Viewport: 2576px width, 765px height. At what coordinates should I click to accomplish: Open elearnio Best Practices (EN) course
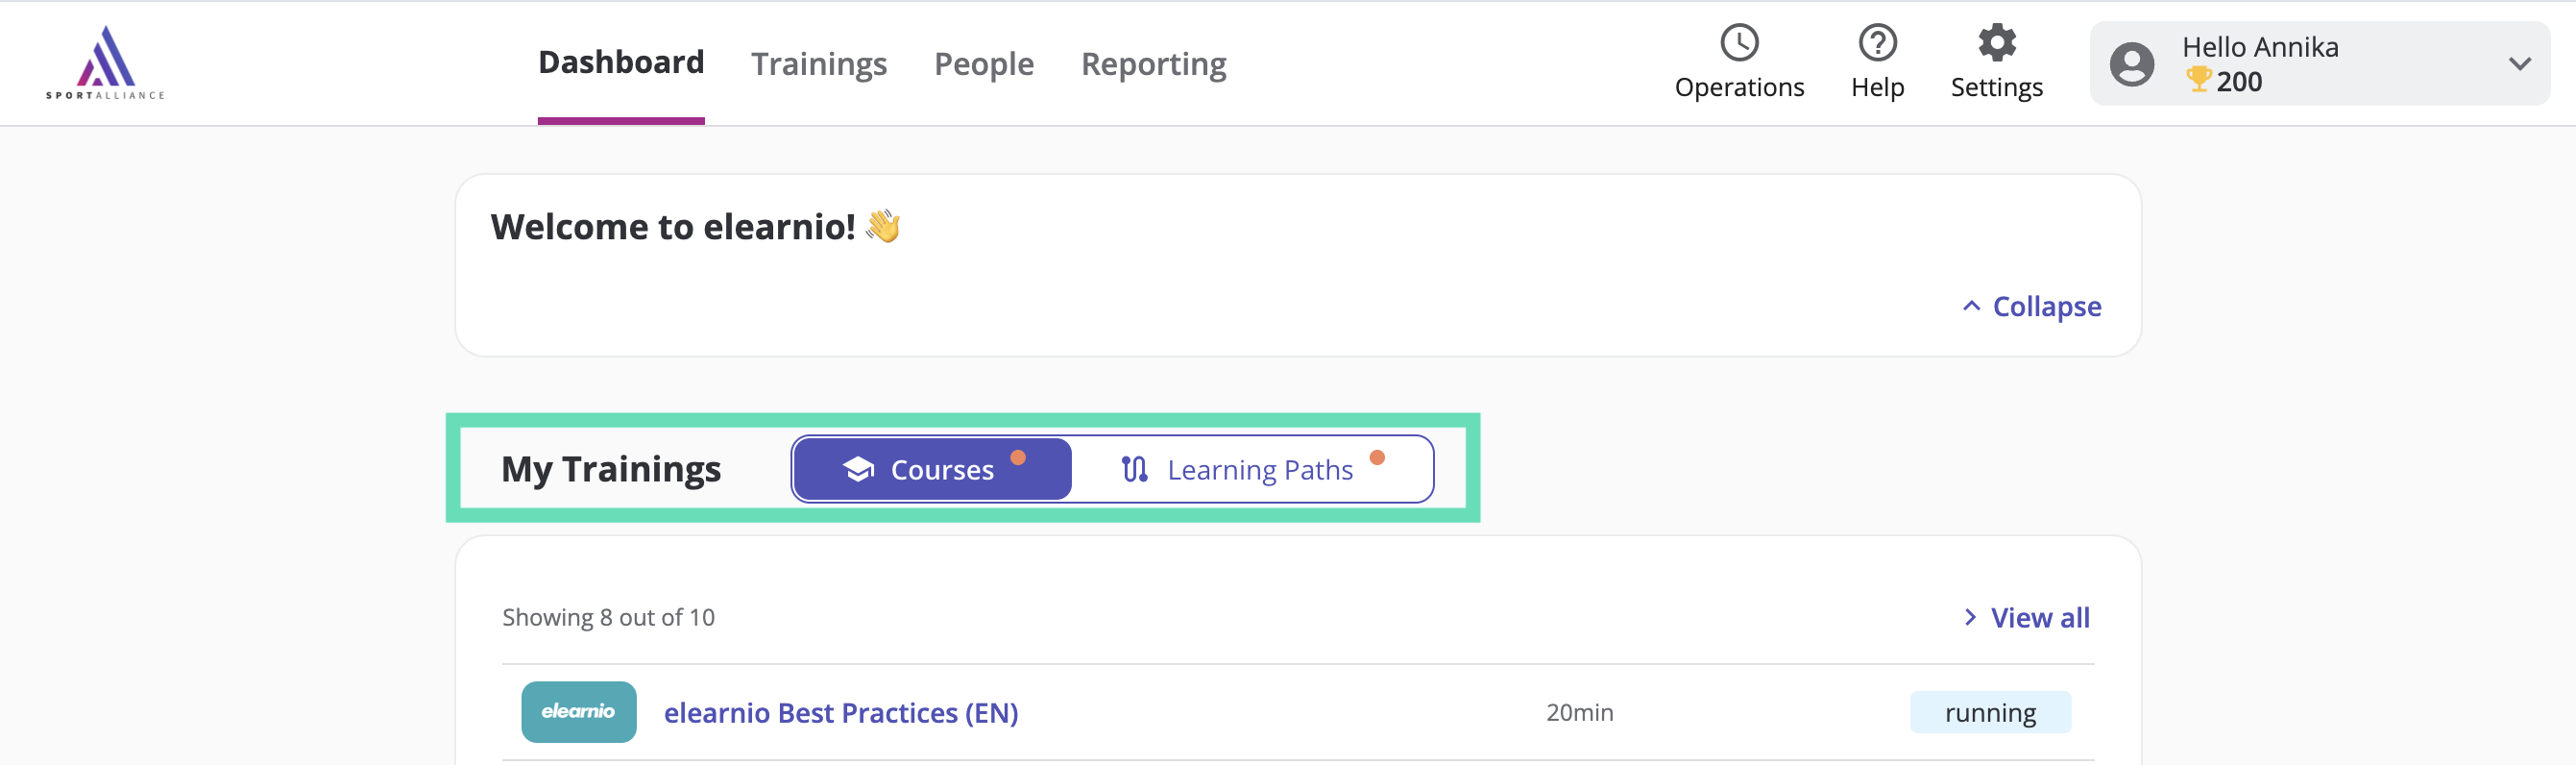[x=841, y=713]
